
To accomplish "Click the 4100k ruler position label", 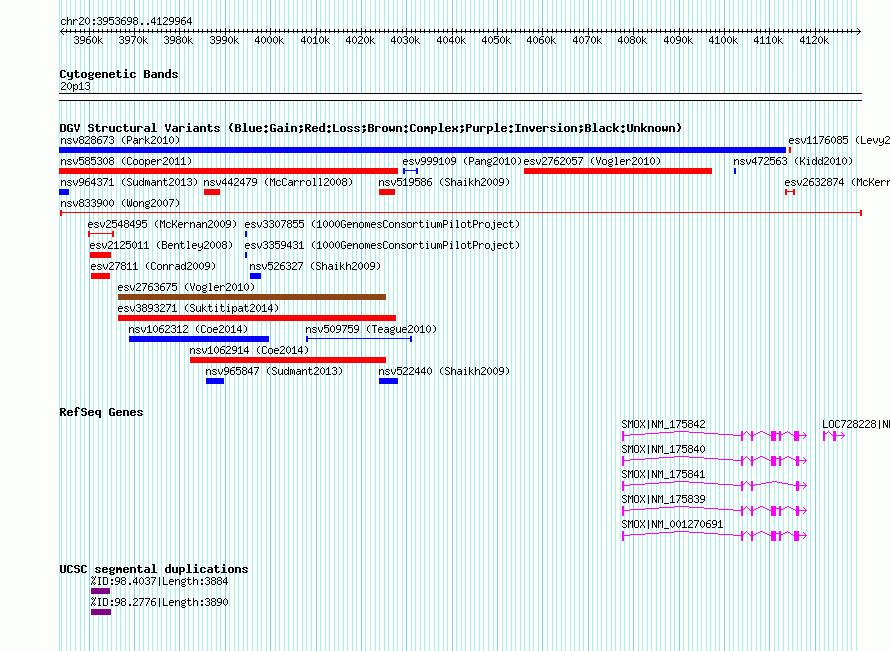I will click(723, 40).
